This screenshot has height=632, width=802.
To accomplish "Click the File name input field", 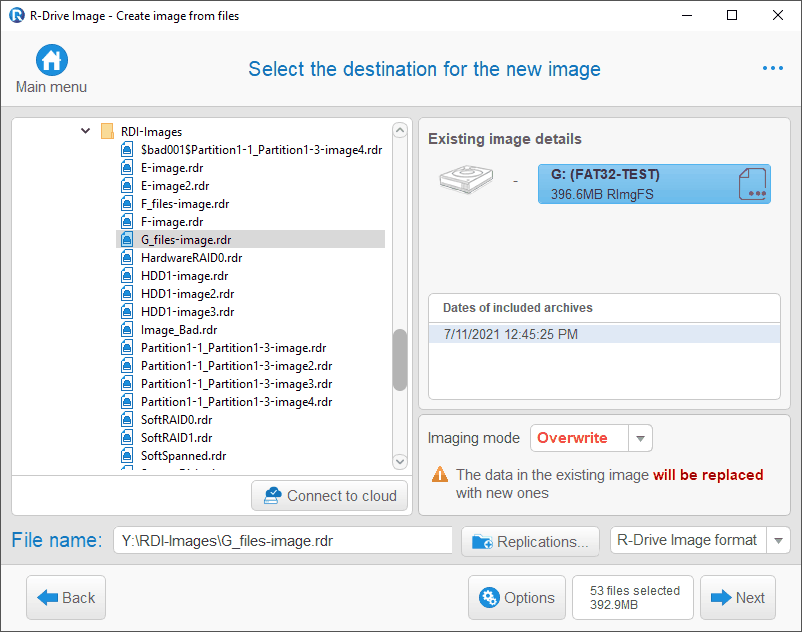I will (283, 540).
